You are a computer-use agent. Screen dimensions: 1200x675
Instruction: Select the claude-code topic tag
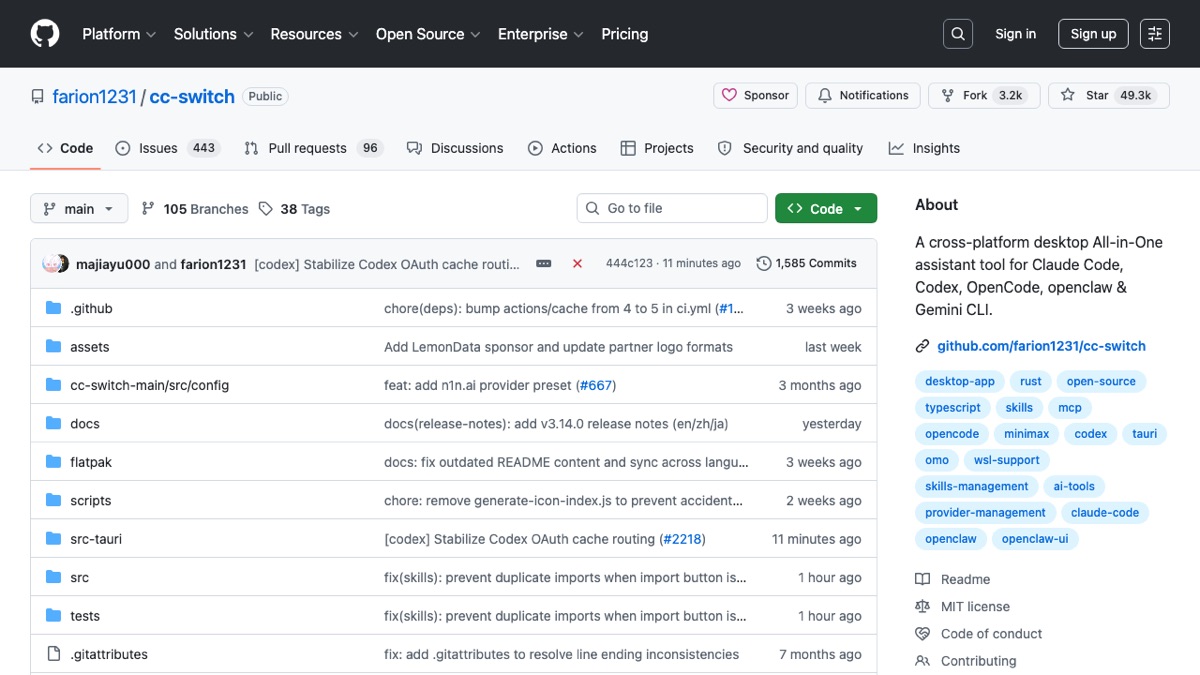click(1104, 513)
